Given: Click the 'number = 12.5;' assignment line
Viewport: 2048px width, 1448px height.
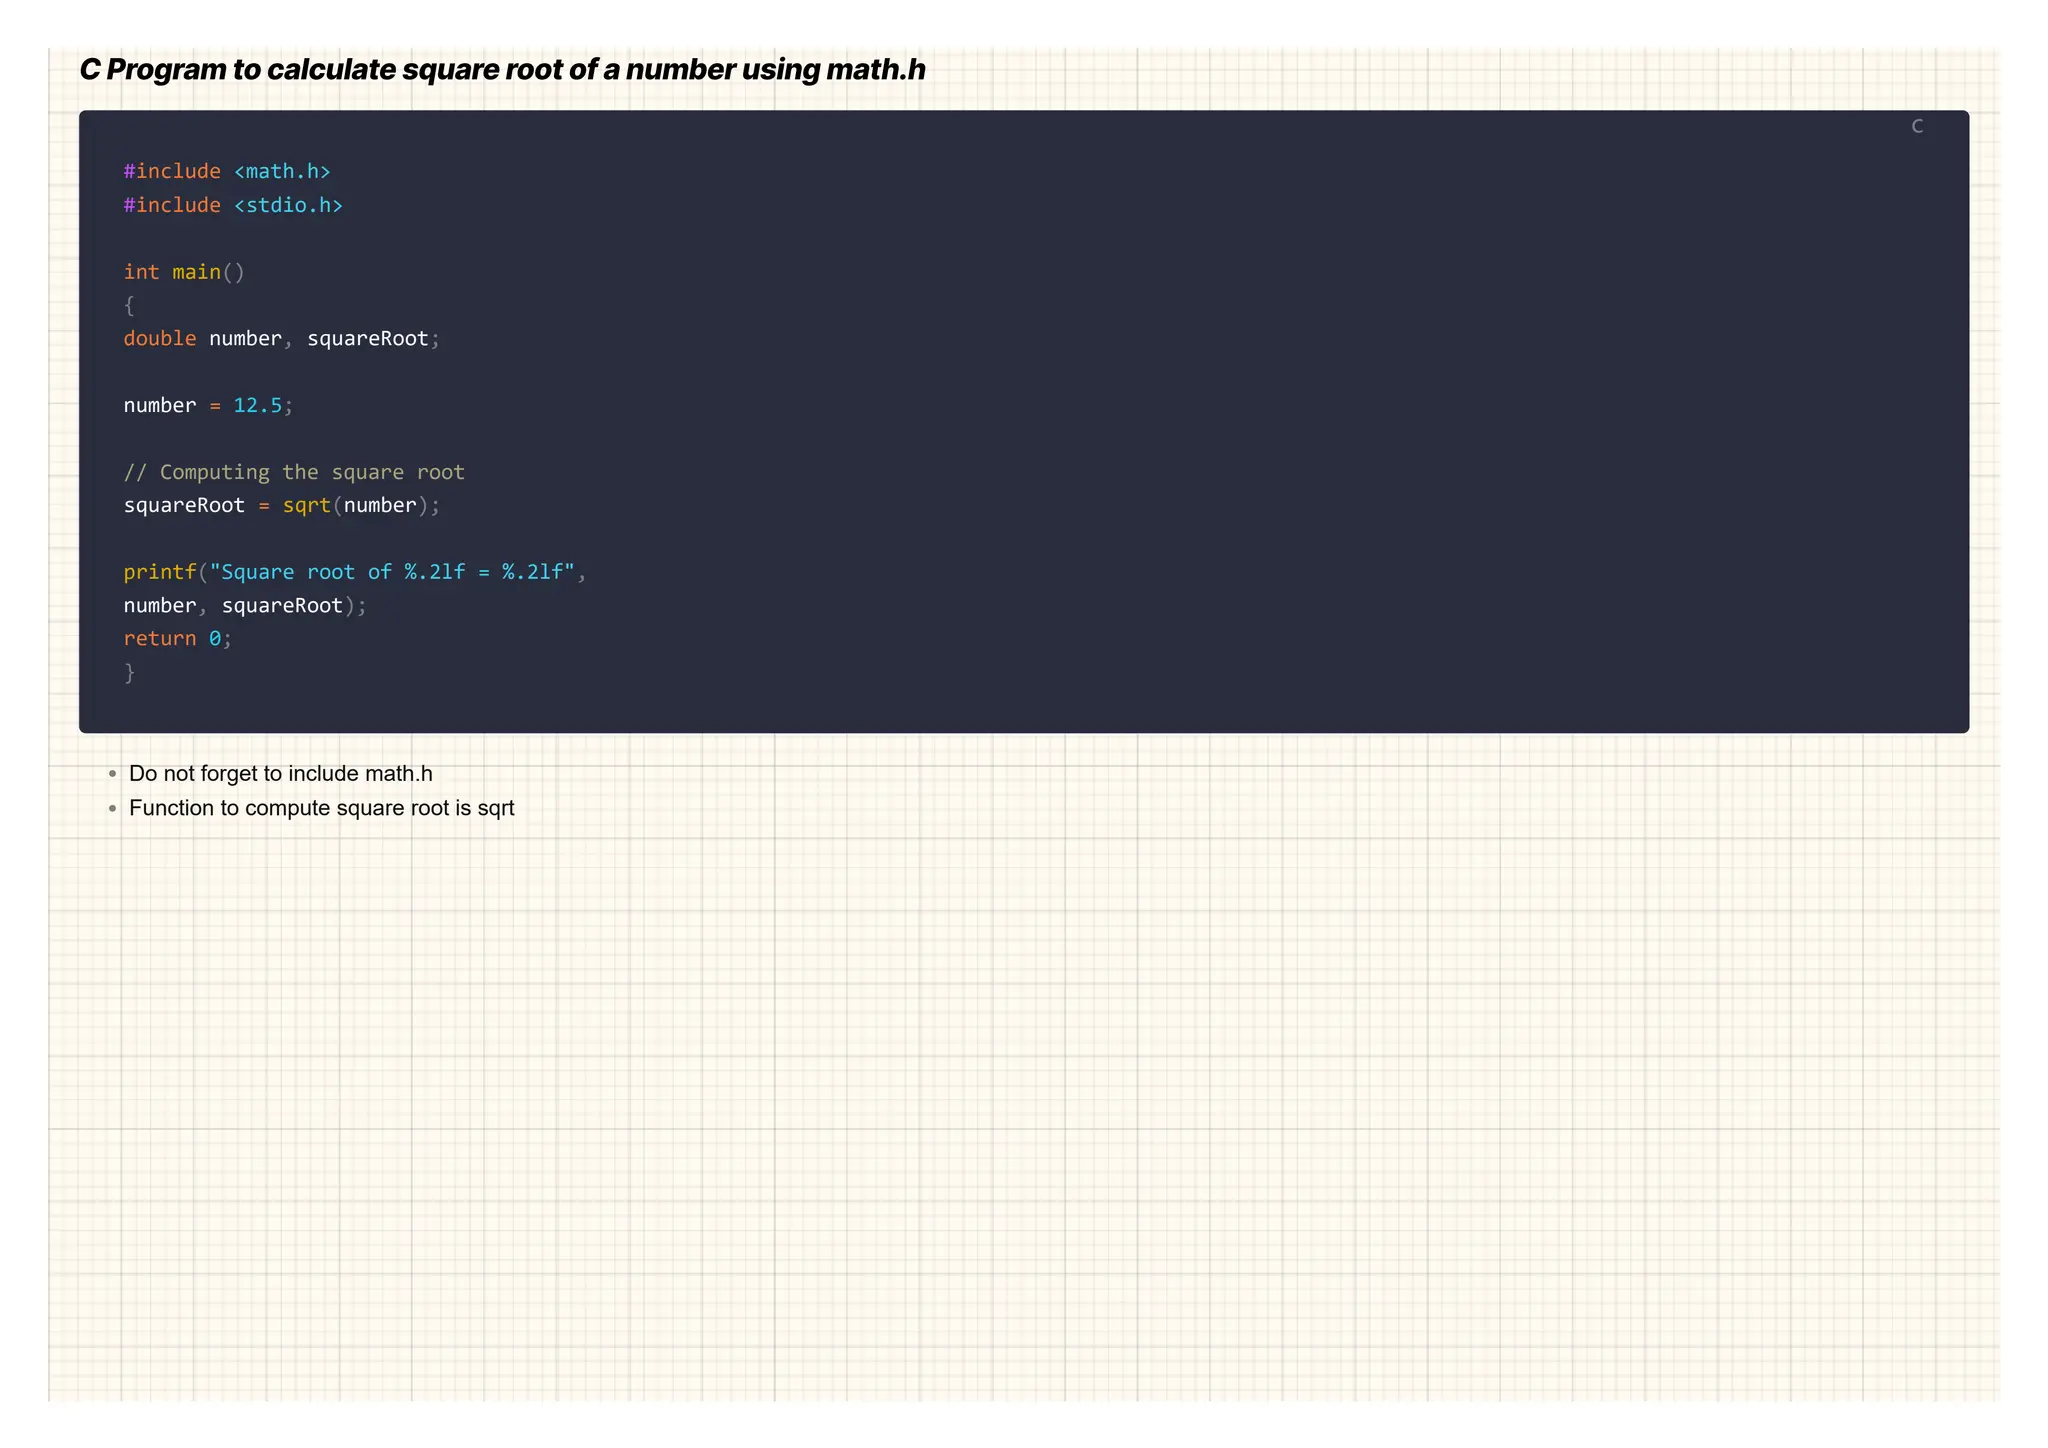Looking at the screenshot, I should click(208, 405).
